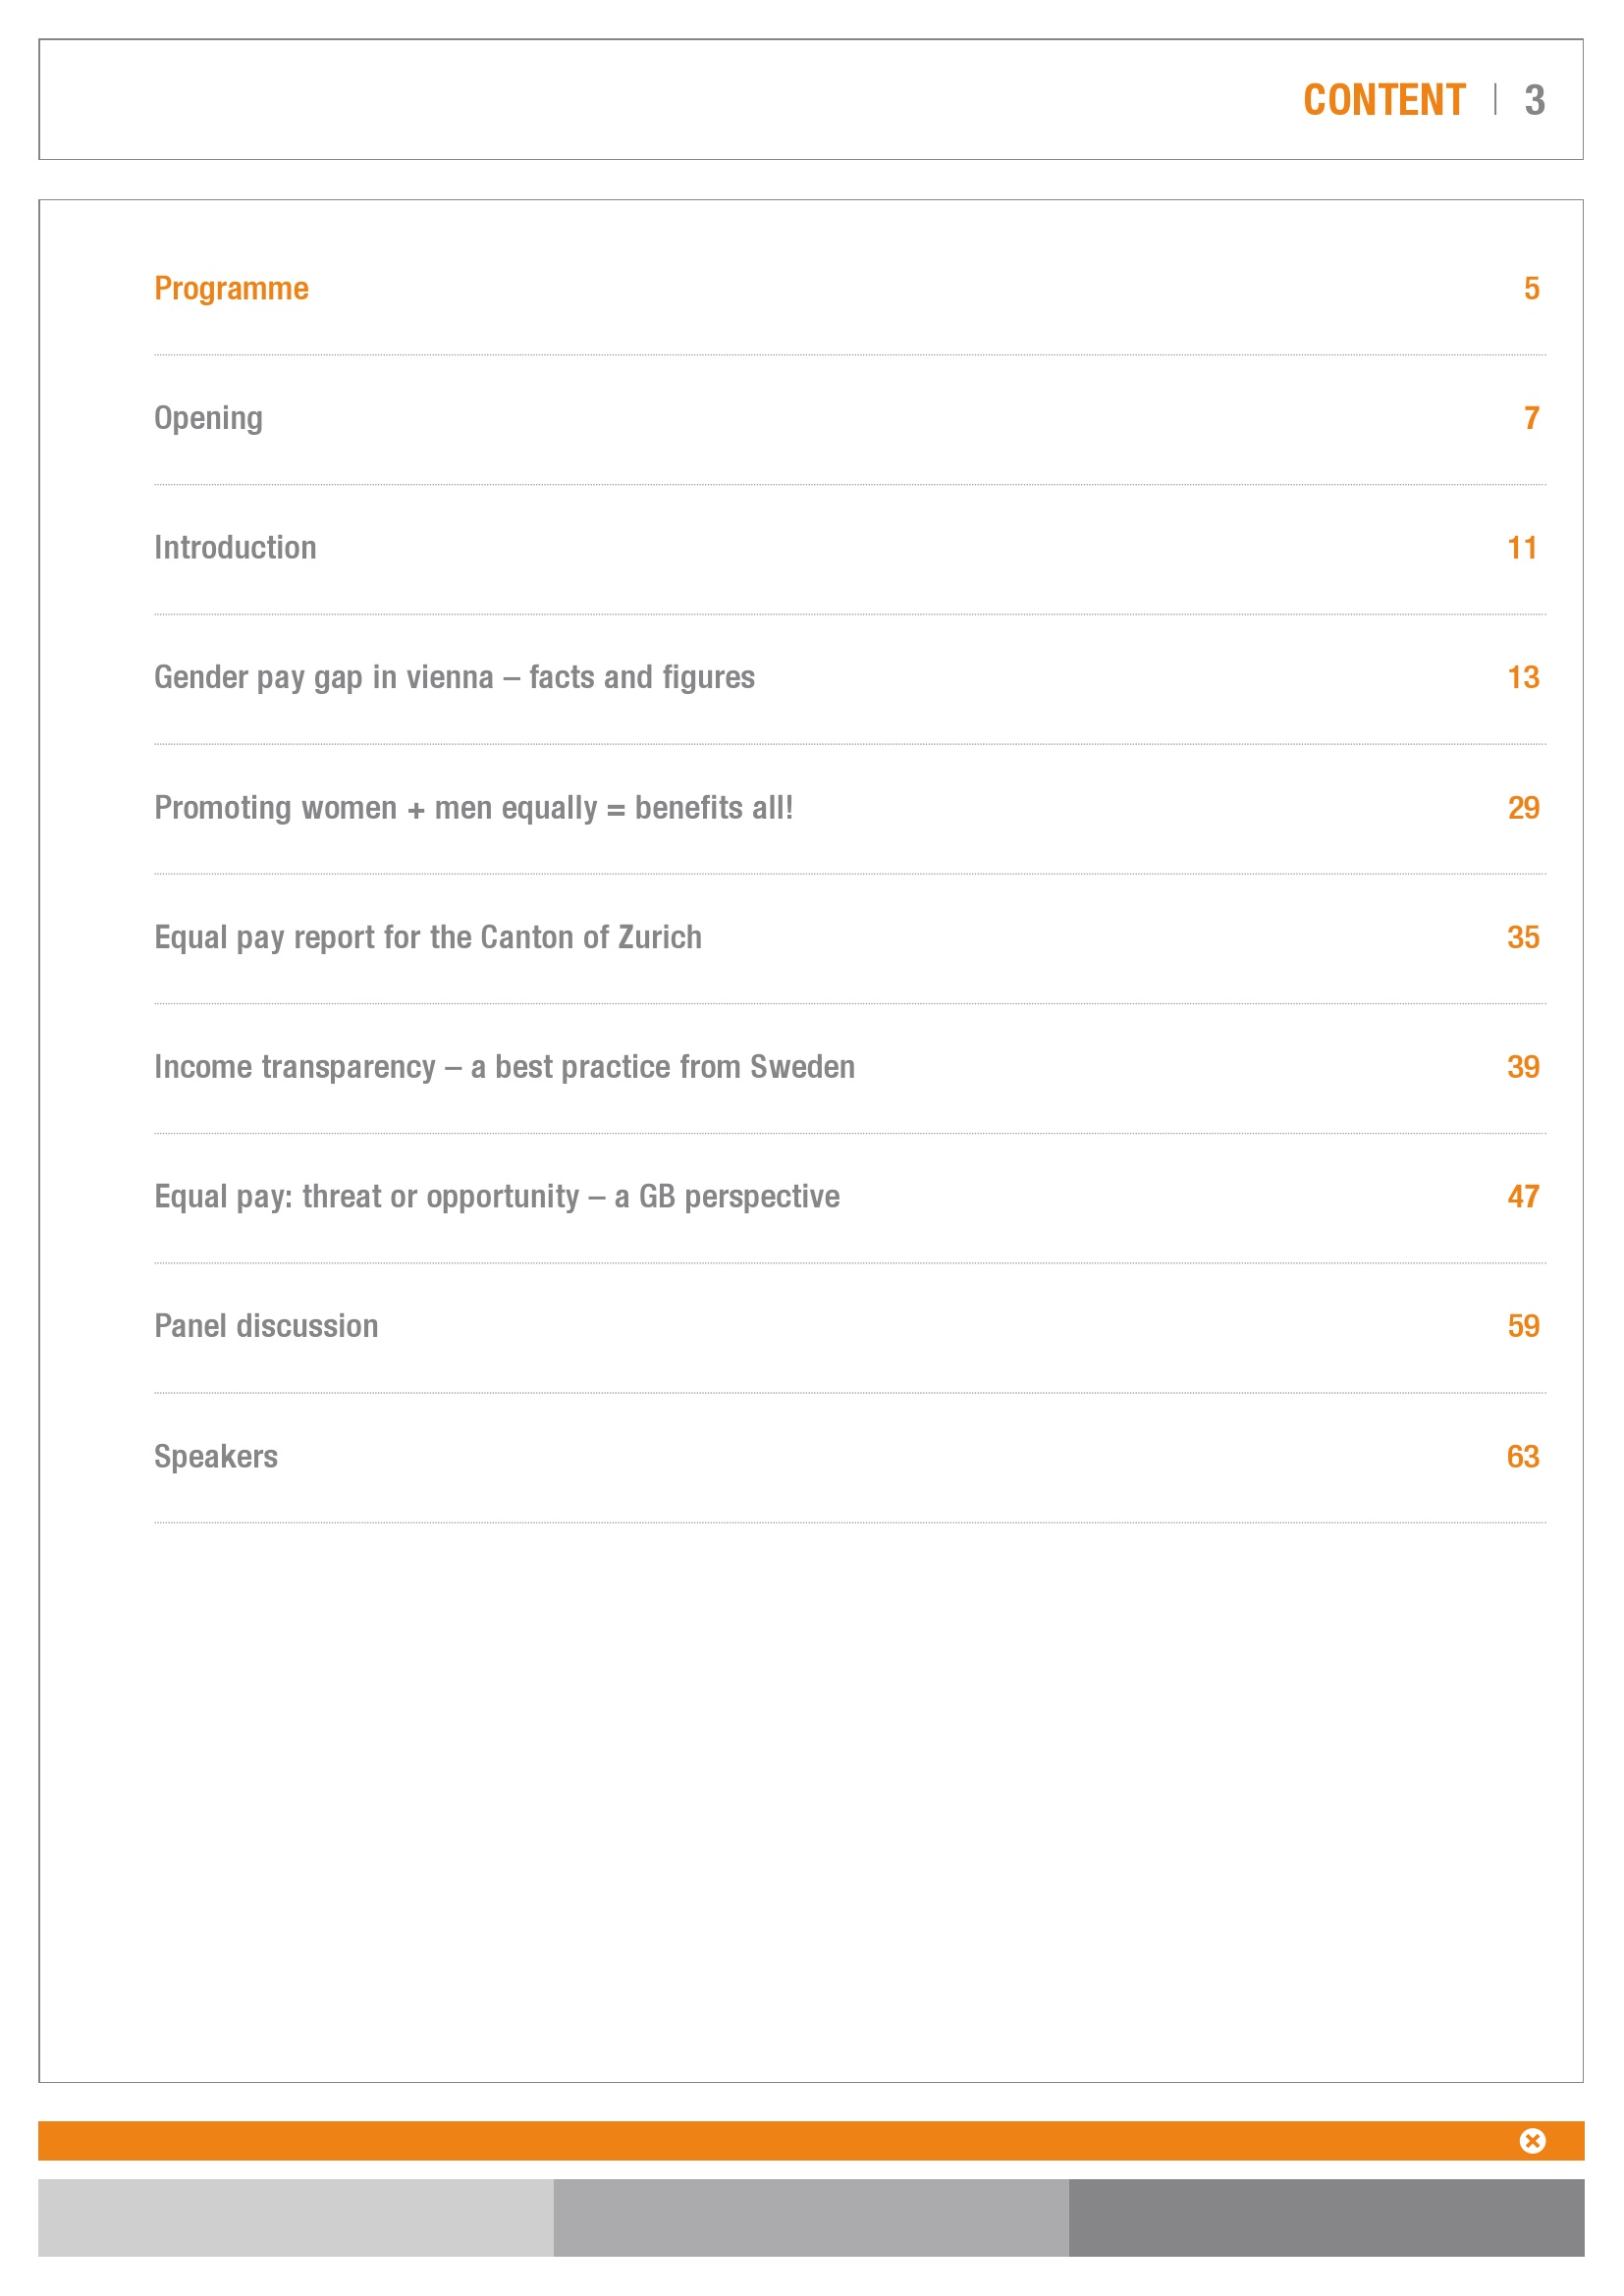Click page number 13 for Gender pay gap
Image resolution: width=1624 pixels, height=2296 pixels.
[1523, 678]
